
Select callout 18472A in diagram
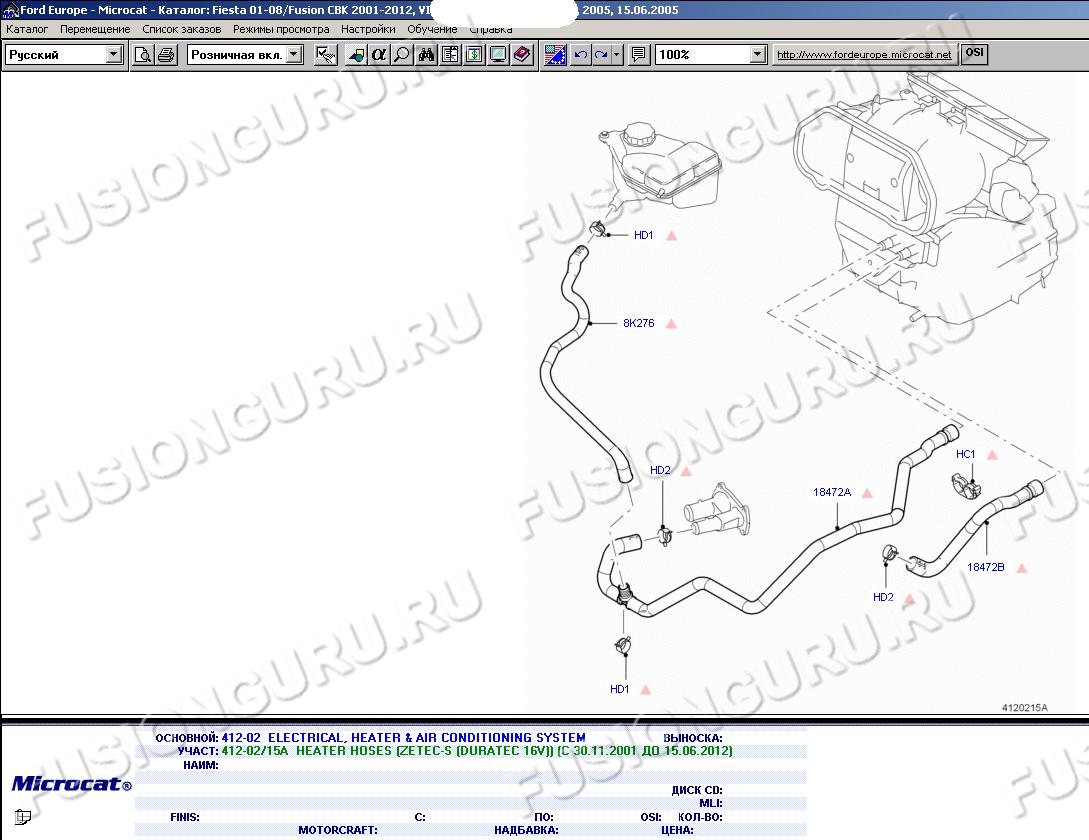832,492
